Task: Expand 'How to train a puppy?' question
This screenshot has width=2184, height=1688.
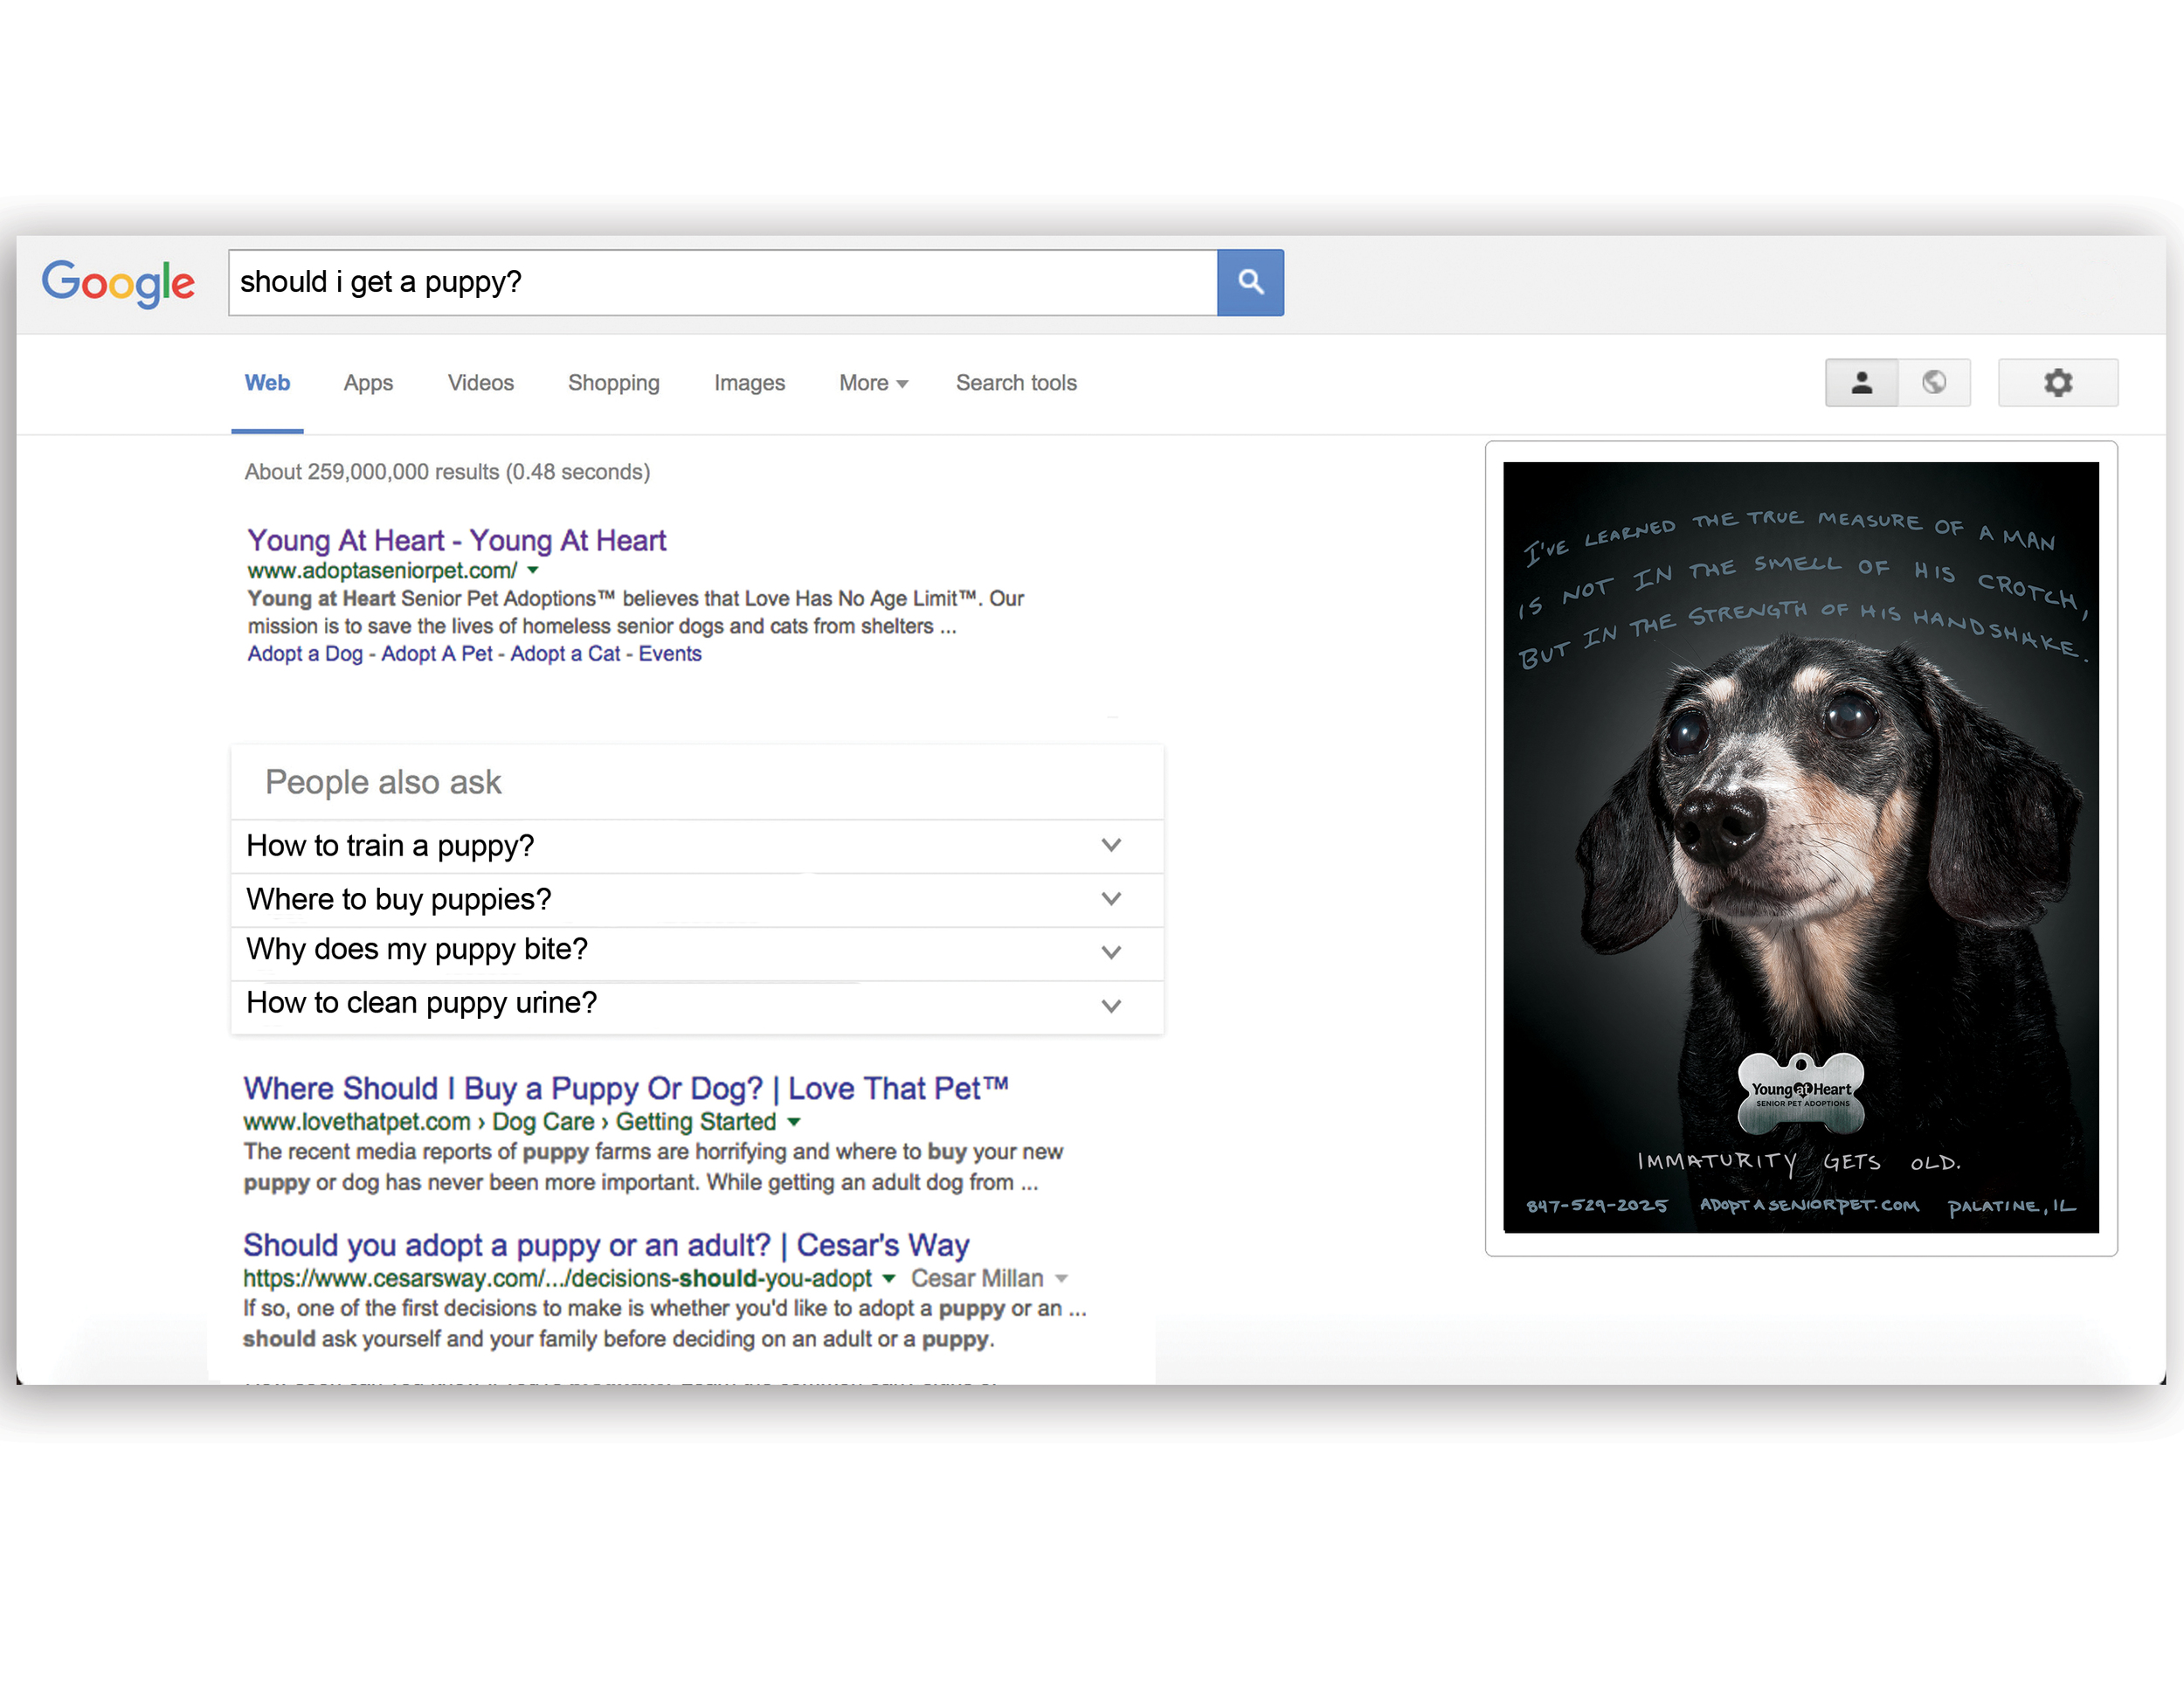Action: coord(697,846)
